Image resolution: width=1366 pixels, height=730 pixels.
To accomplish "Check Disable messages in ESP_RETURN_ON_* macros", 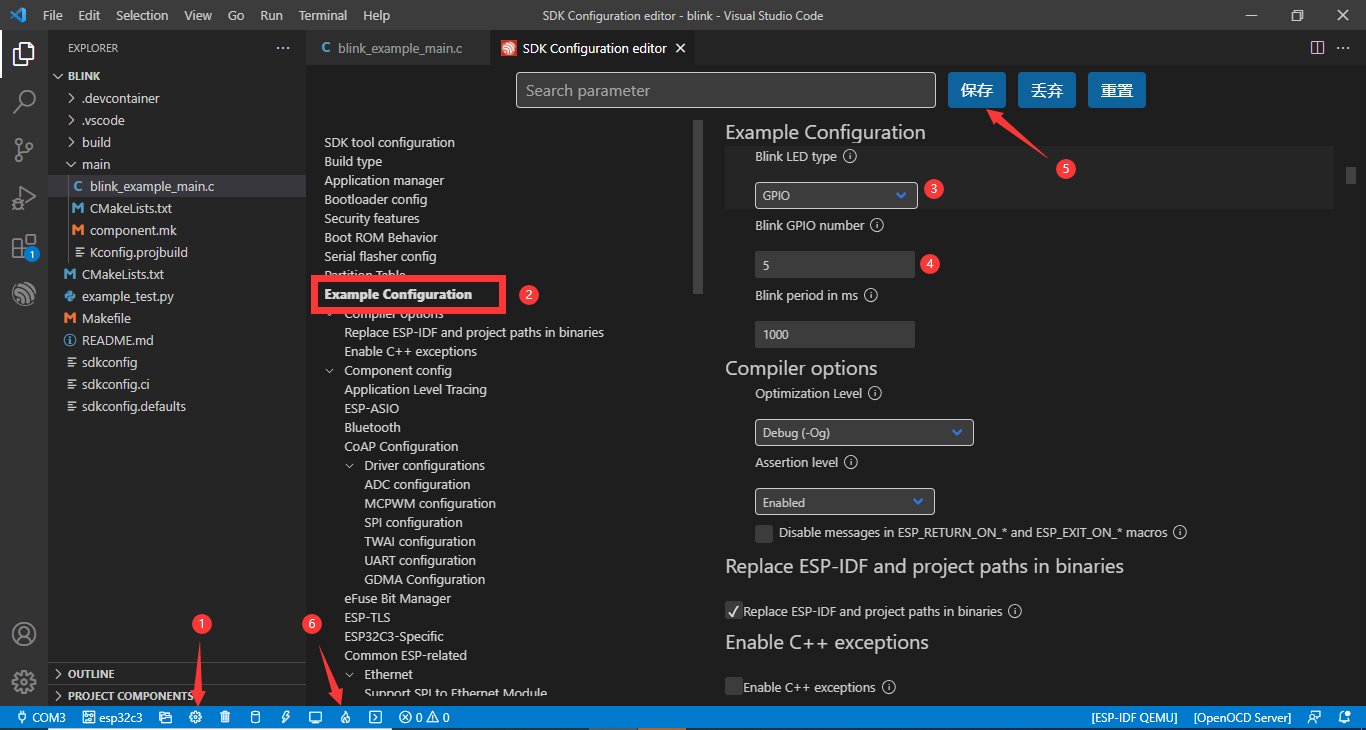I will click(763, 533).
